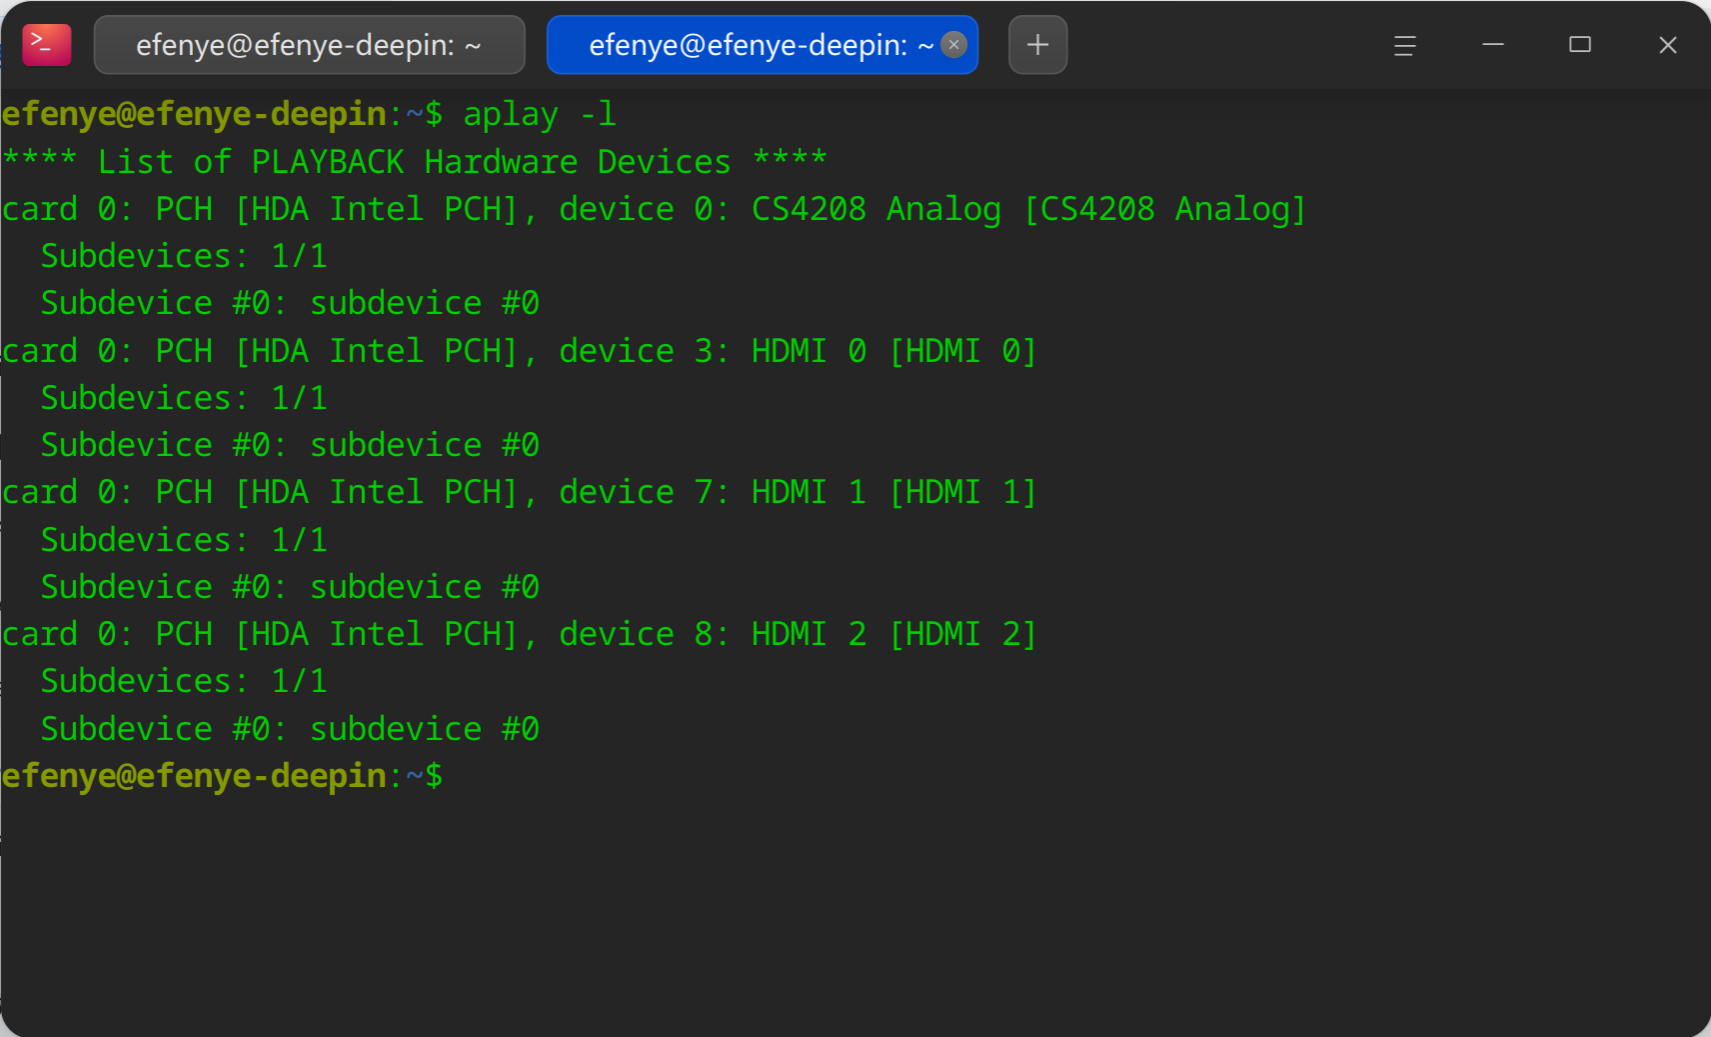Select the active blue terminal tab
Image resolution: width=1711 pixels, height=1037 pixels.
coord(762,45)
